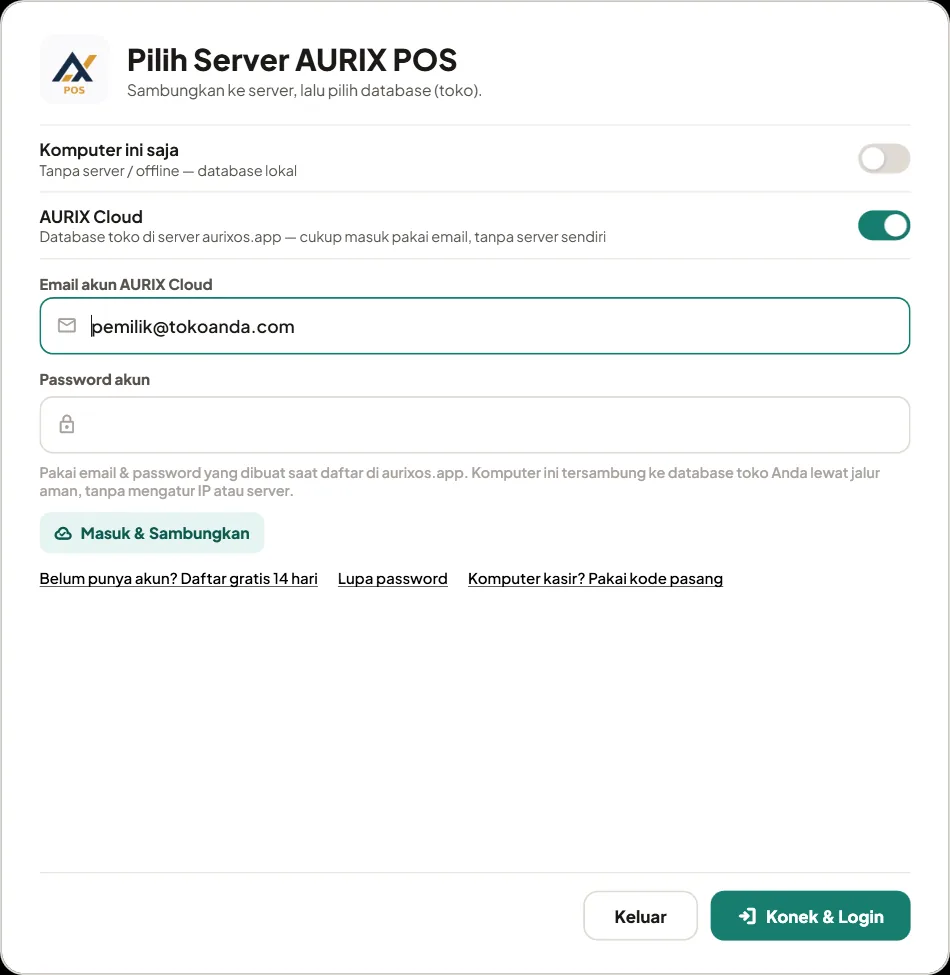
Task: Focus the Password akun input field
Action: (474, 425)
